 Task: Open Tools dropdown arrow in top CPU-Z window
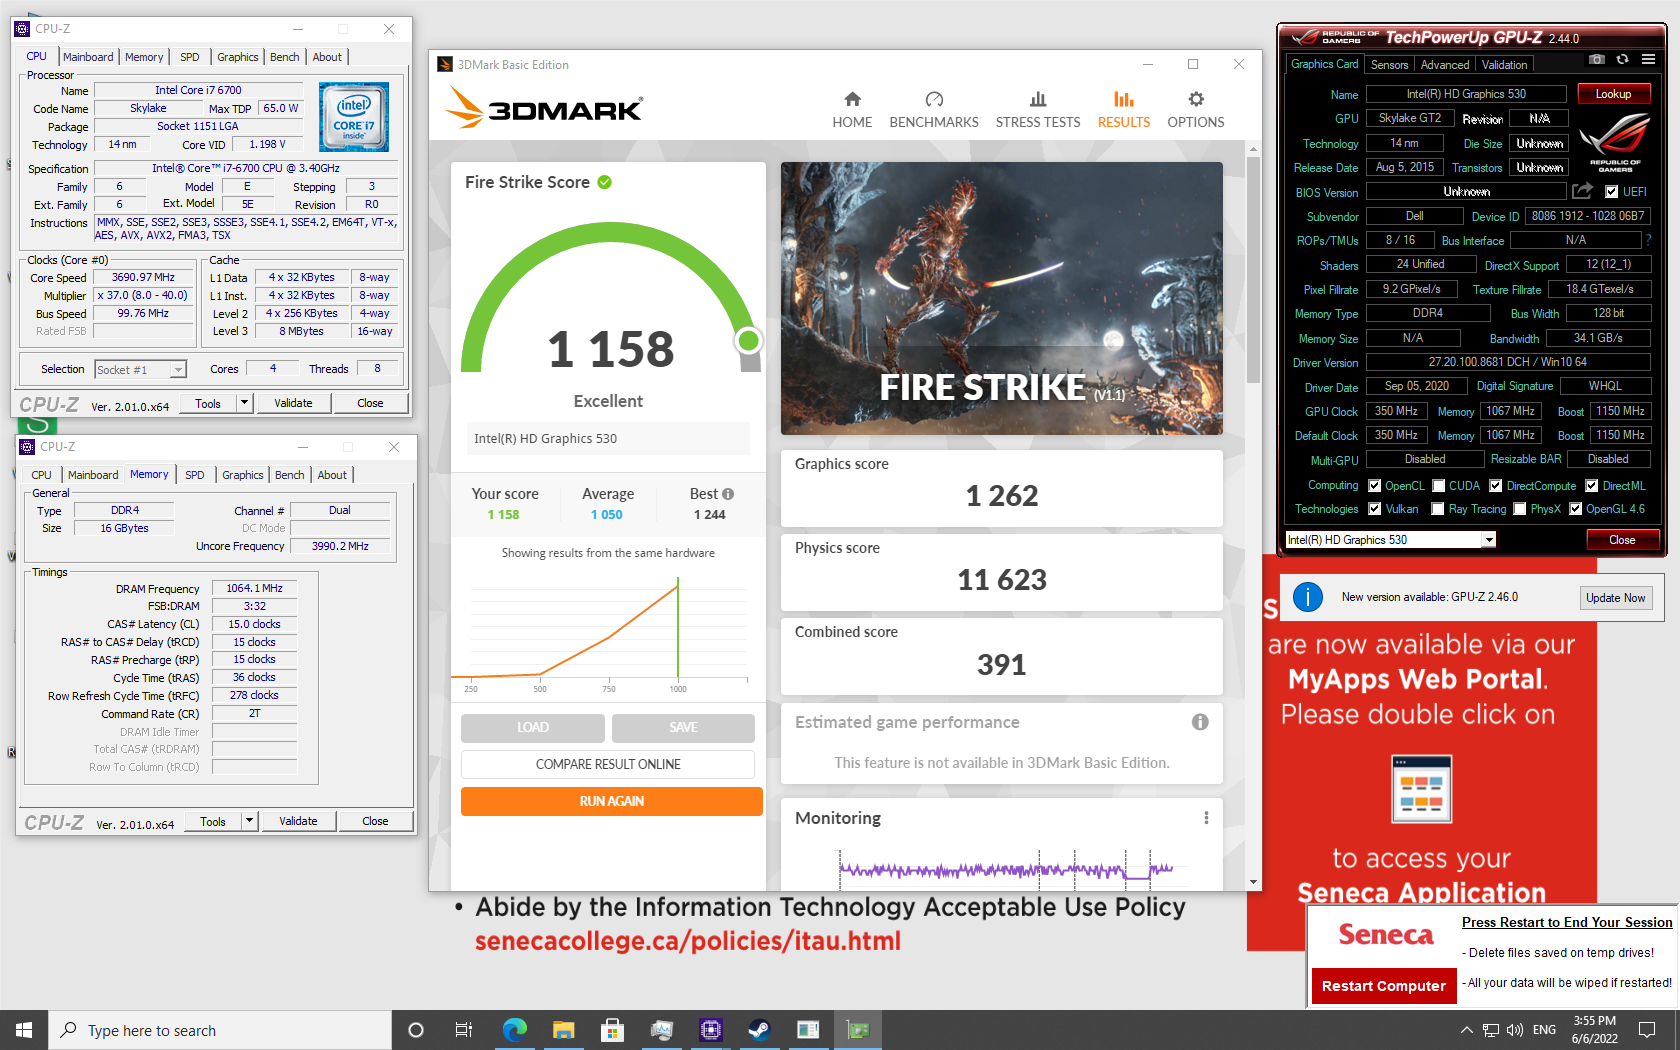pos(244,403)
